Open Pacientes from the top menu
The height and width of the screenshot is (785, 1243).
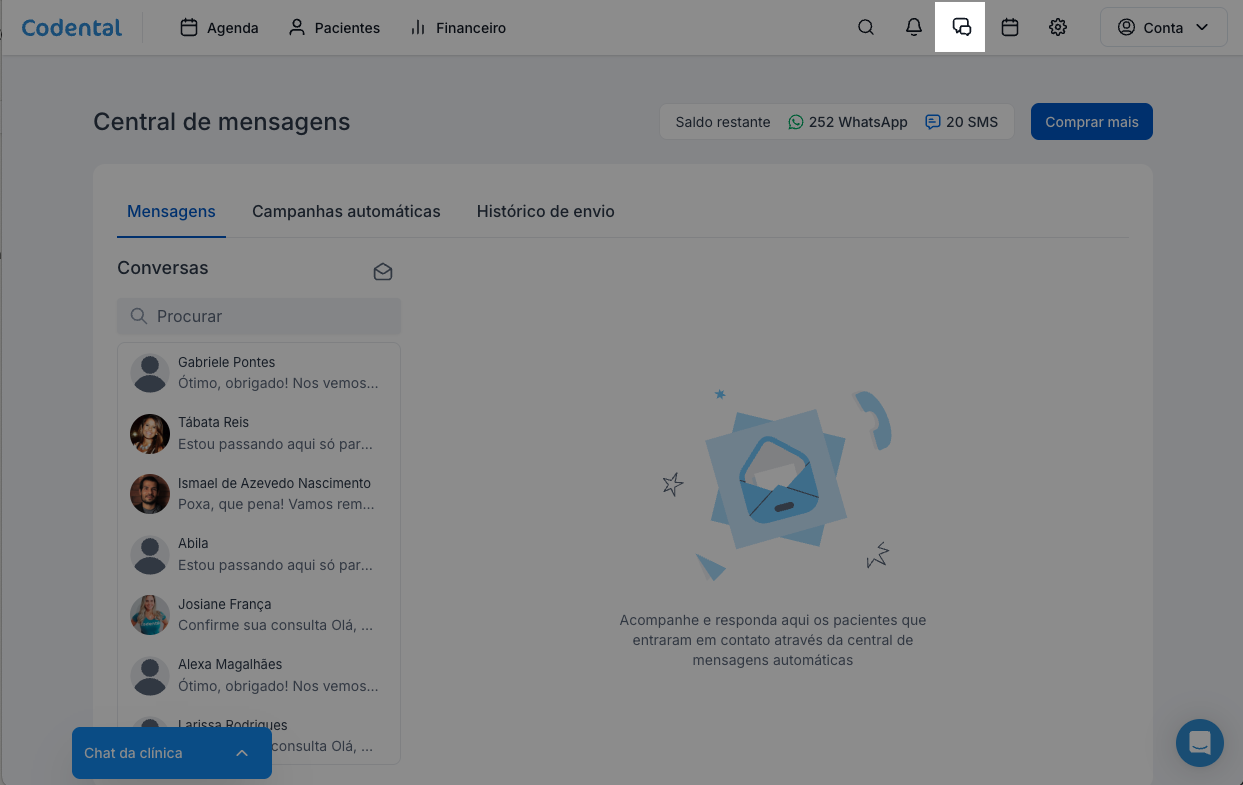334,28
